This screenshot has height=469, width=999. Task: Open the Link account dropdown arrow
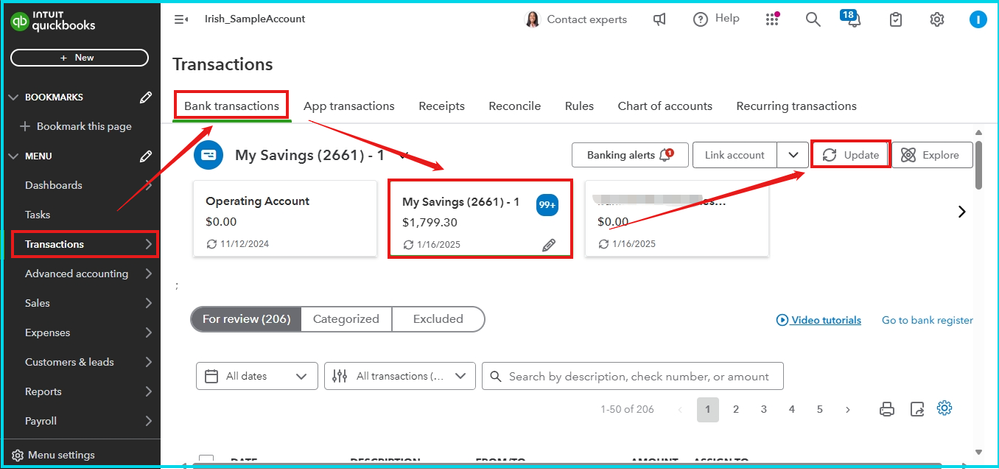pos(793,155)
